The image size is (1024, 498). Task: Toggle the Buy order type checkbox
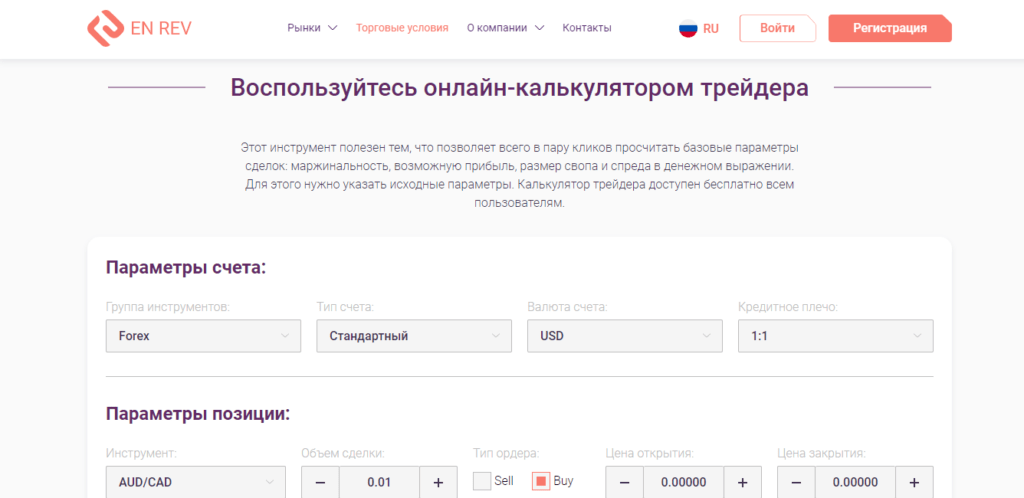pos(541,482)
